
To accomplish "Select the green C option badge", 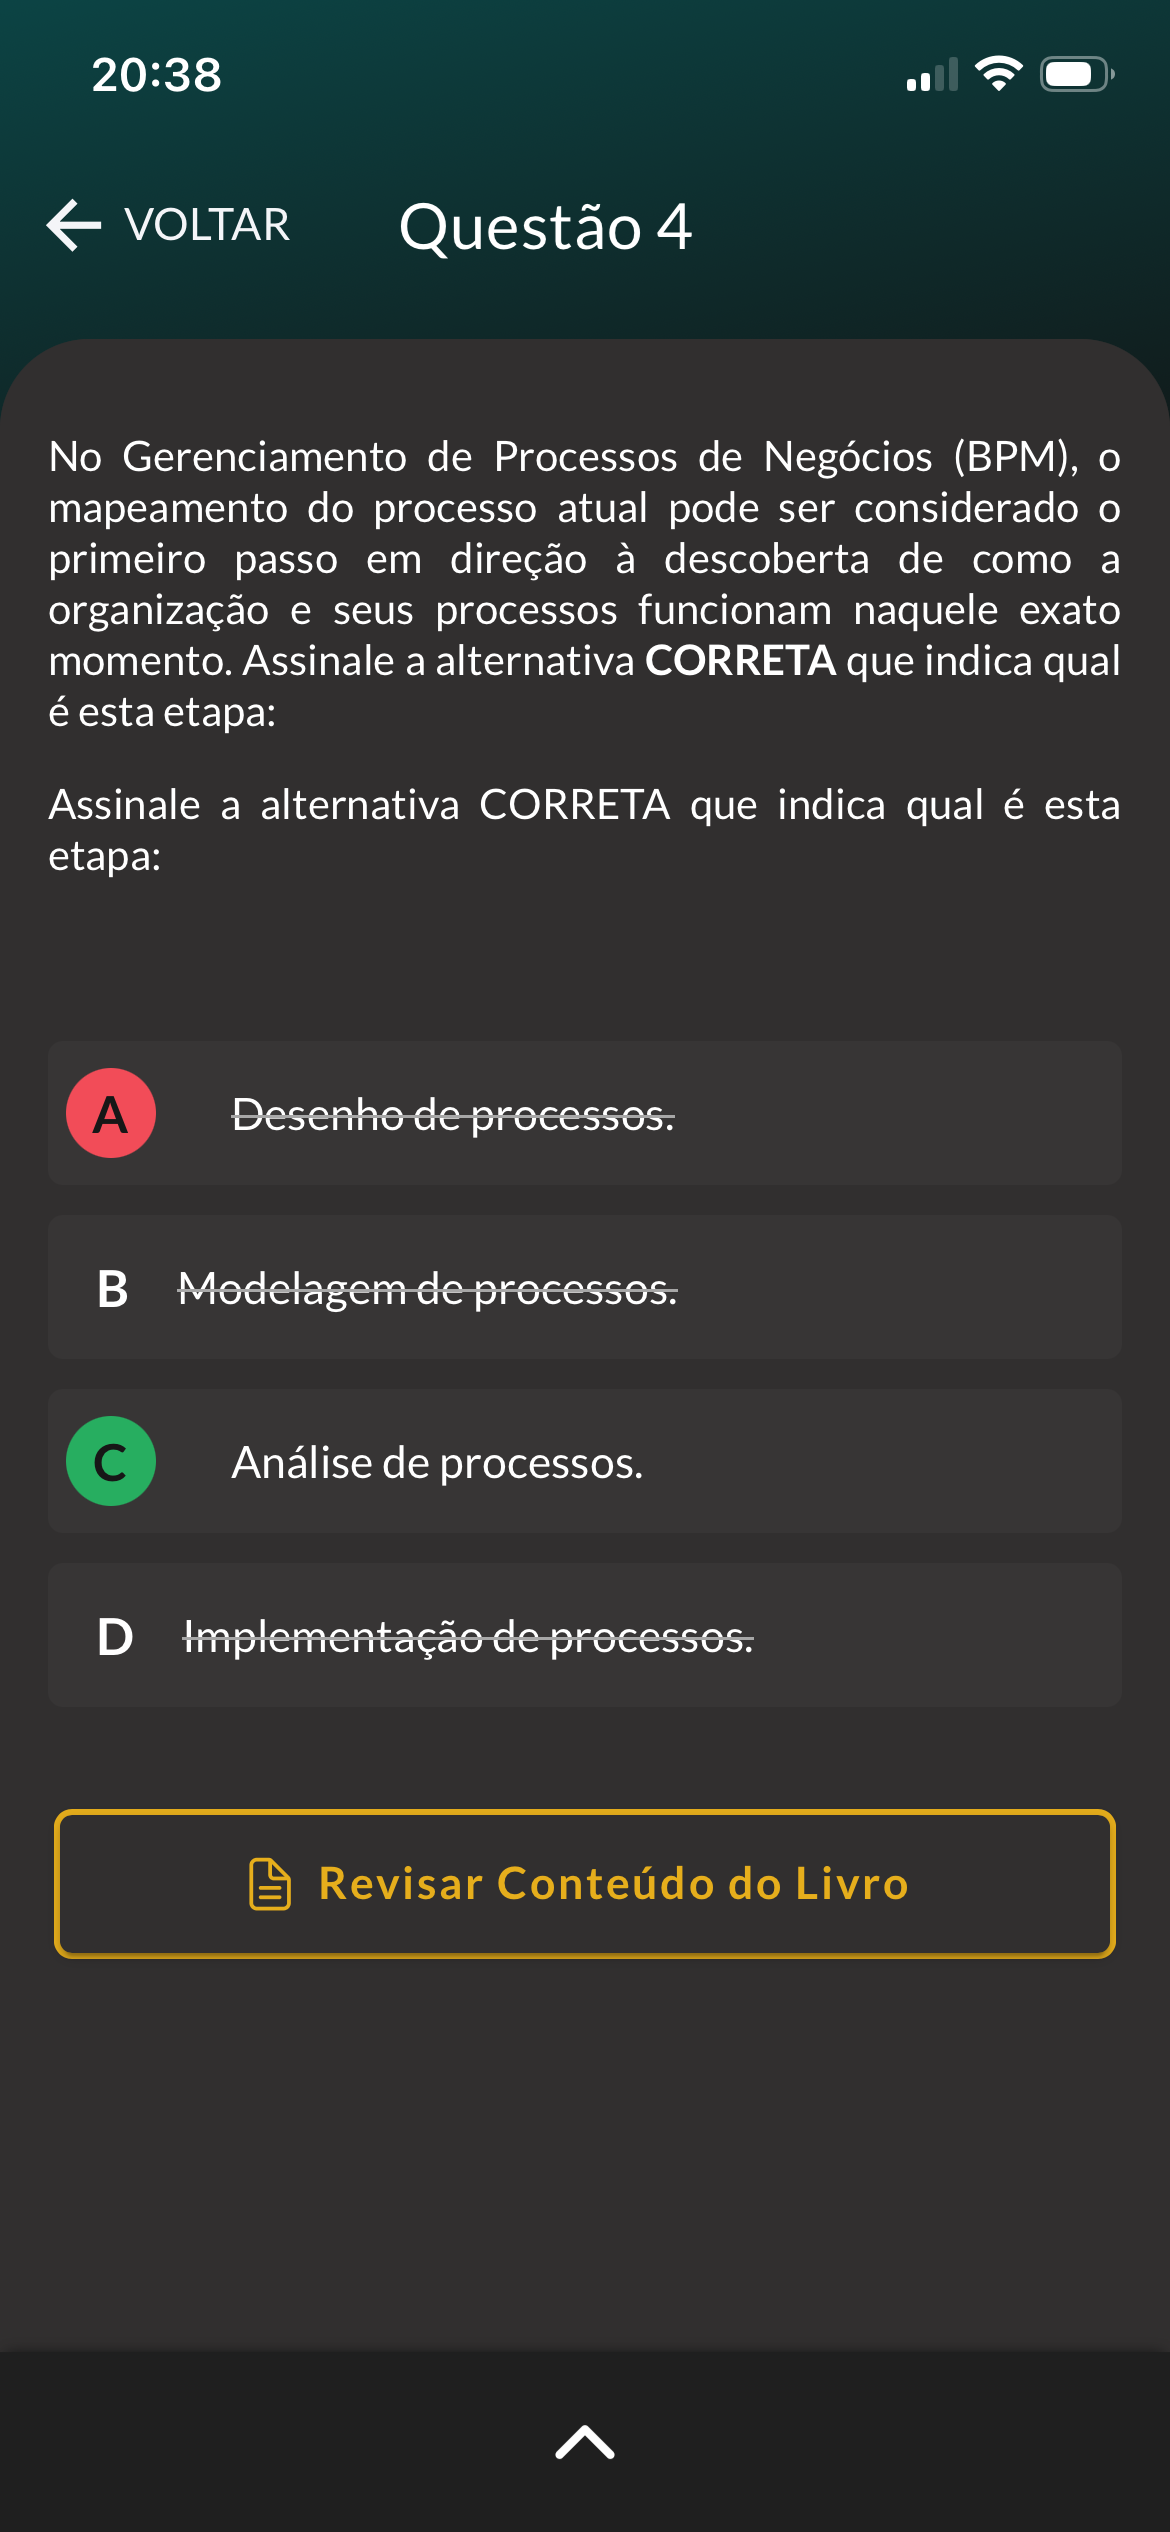I will [111, 1461].
